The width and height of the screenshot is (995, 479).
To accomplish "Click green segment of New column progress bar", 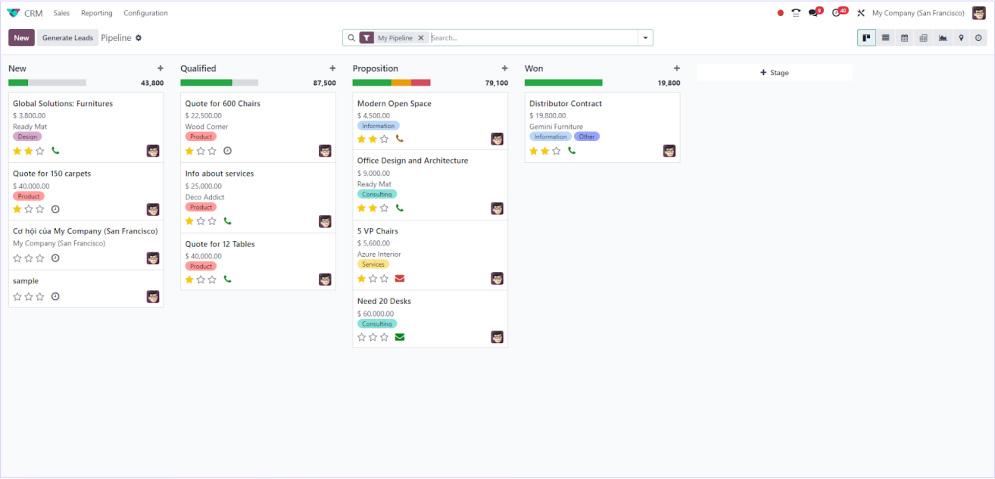I will [18, 82].
